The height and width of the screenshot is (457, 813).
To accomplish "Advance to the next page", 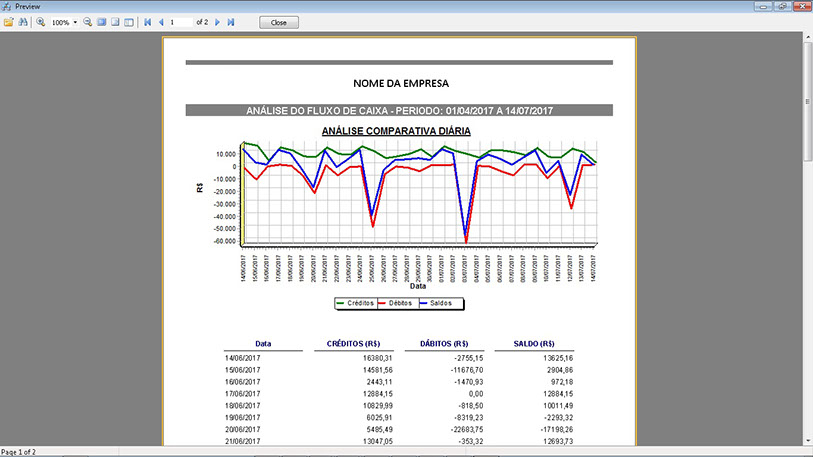I will click(x=218, y=21).
